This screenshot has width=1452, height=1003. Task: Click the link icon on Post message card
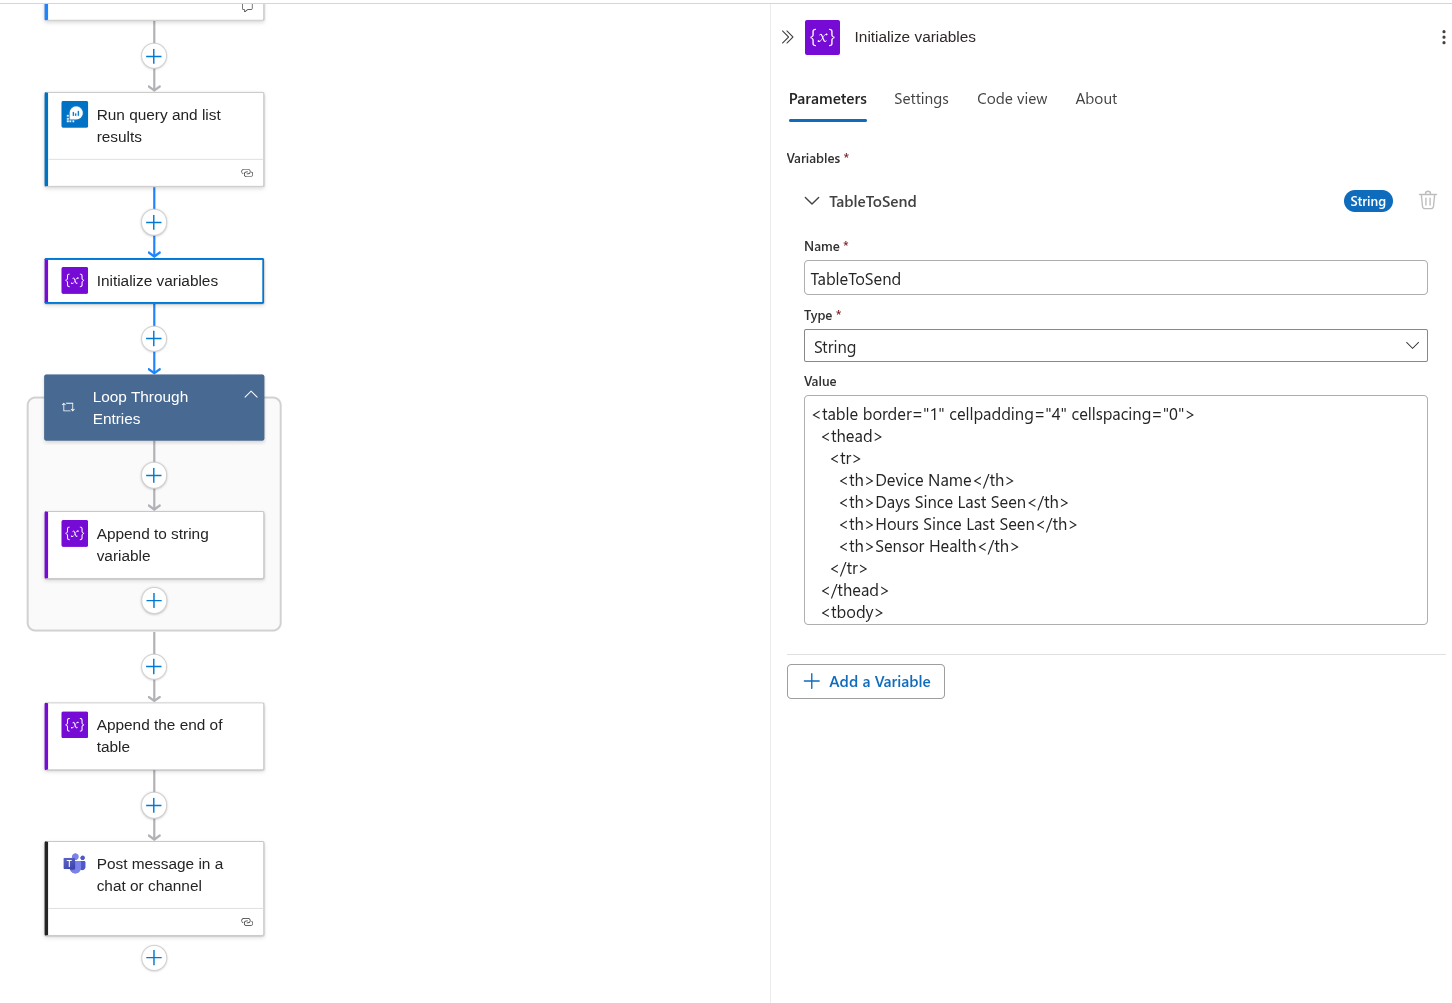tap(247, 922)
